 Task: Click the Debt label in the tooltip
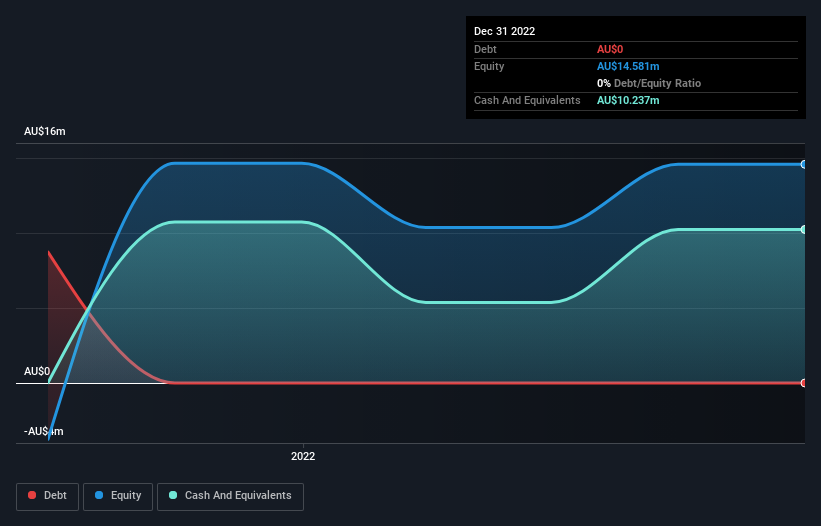485,49
